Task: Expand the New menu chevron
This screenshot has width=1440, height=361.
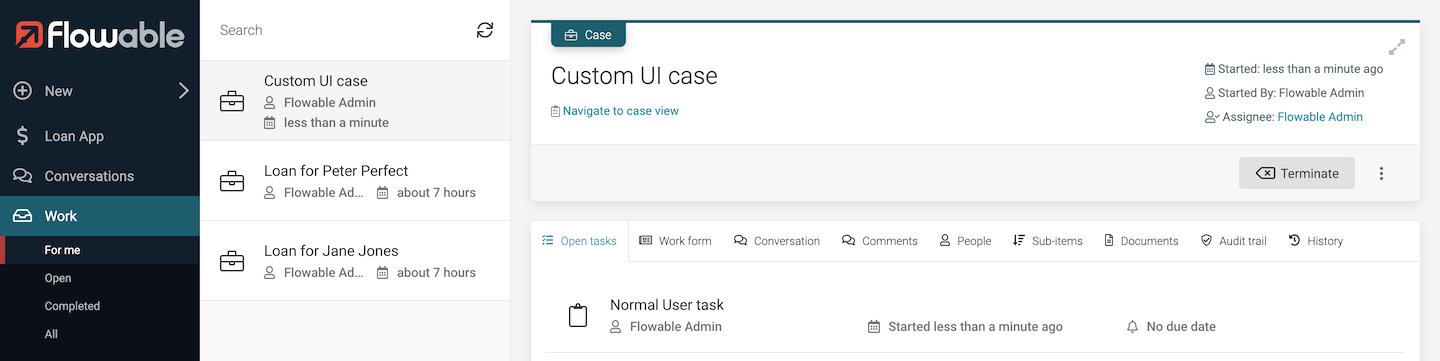Action: tap(183, 91)
